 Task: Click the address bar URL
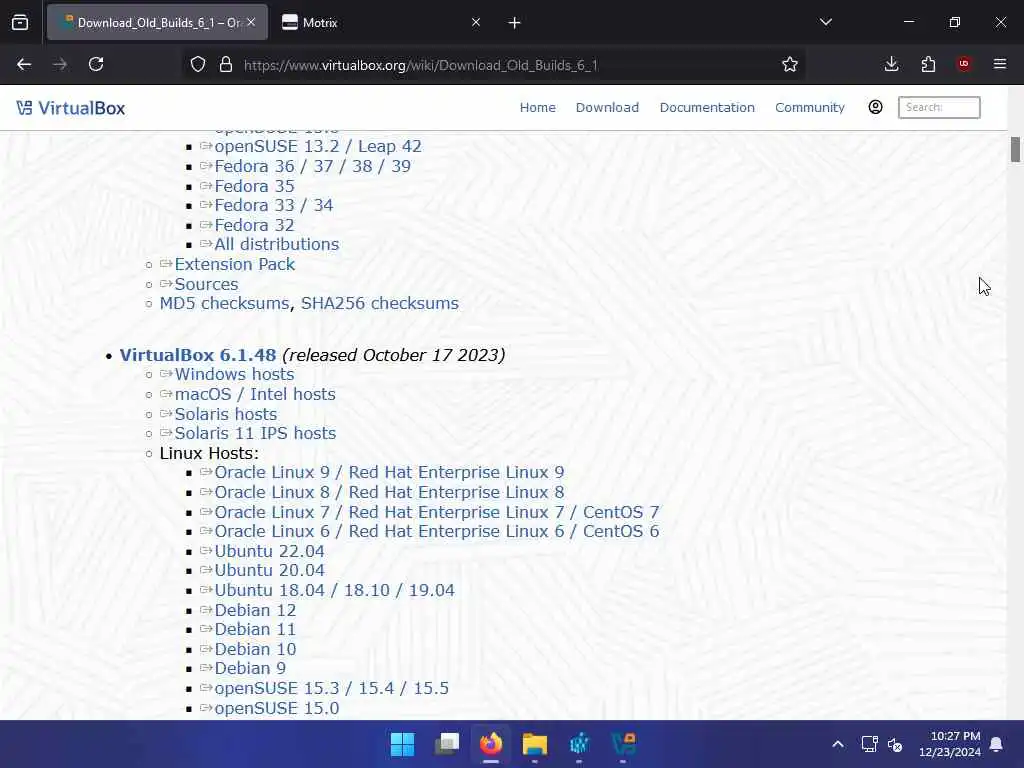420,65
